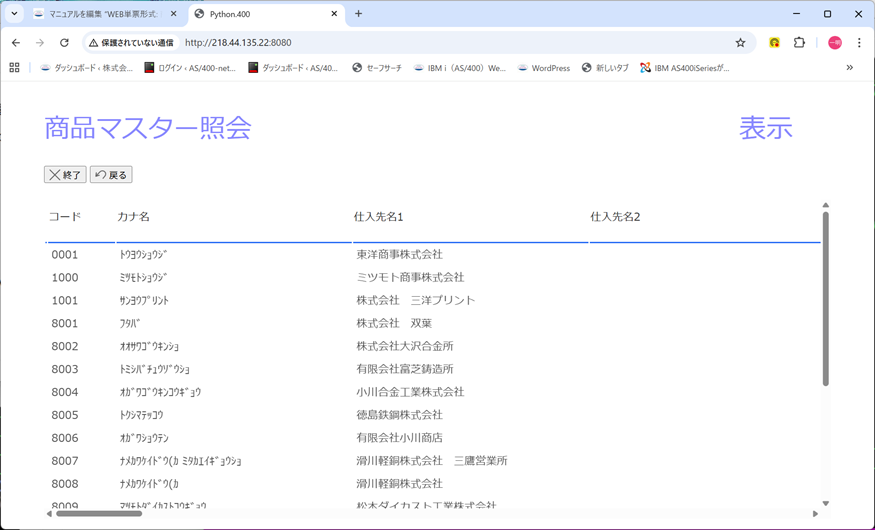The width and height of the screenshot is (875, 530).
Task: Open the browser Extensions puzzle icon
Action: [x=799, y=43]
